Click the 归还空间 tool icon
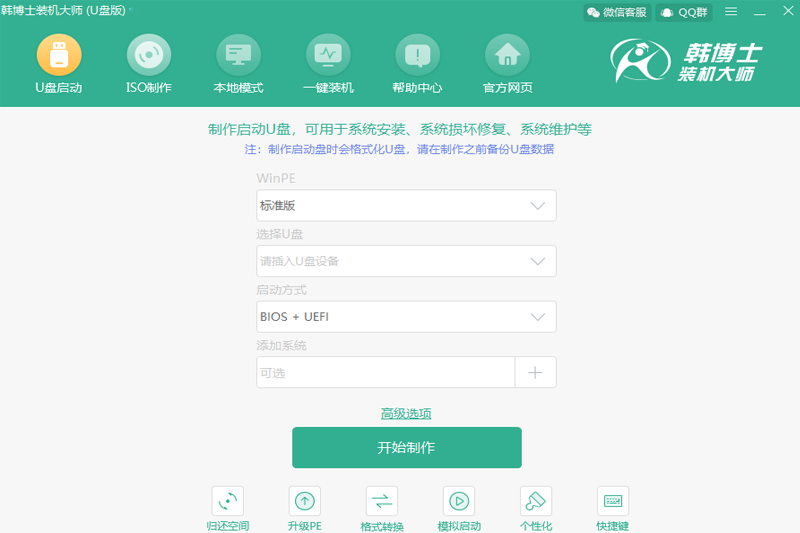This screenshot has width=800, height=533. pos(228,501)
